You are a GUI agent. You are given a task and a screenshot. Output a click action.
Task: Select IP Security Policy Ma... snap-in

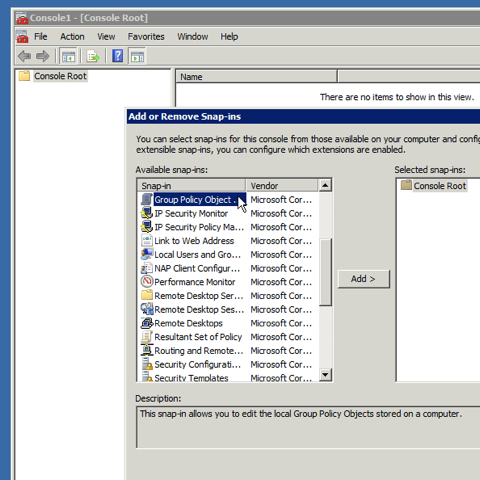[x=199, y=227]
